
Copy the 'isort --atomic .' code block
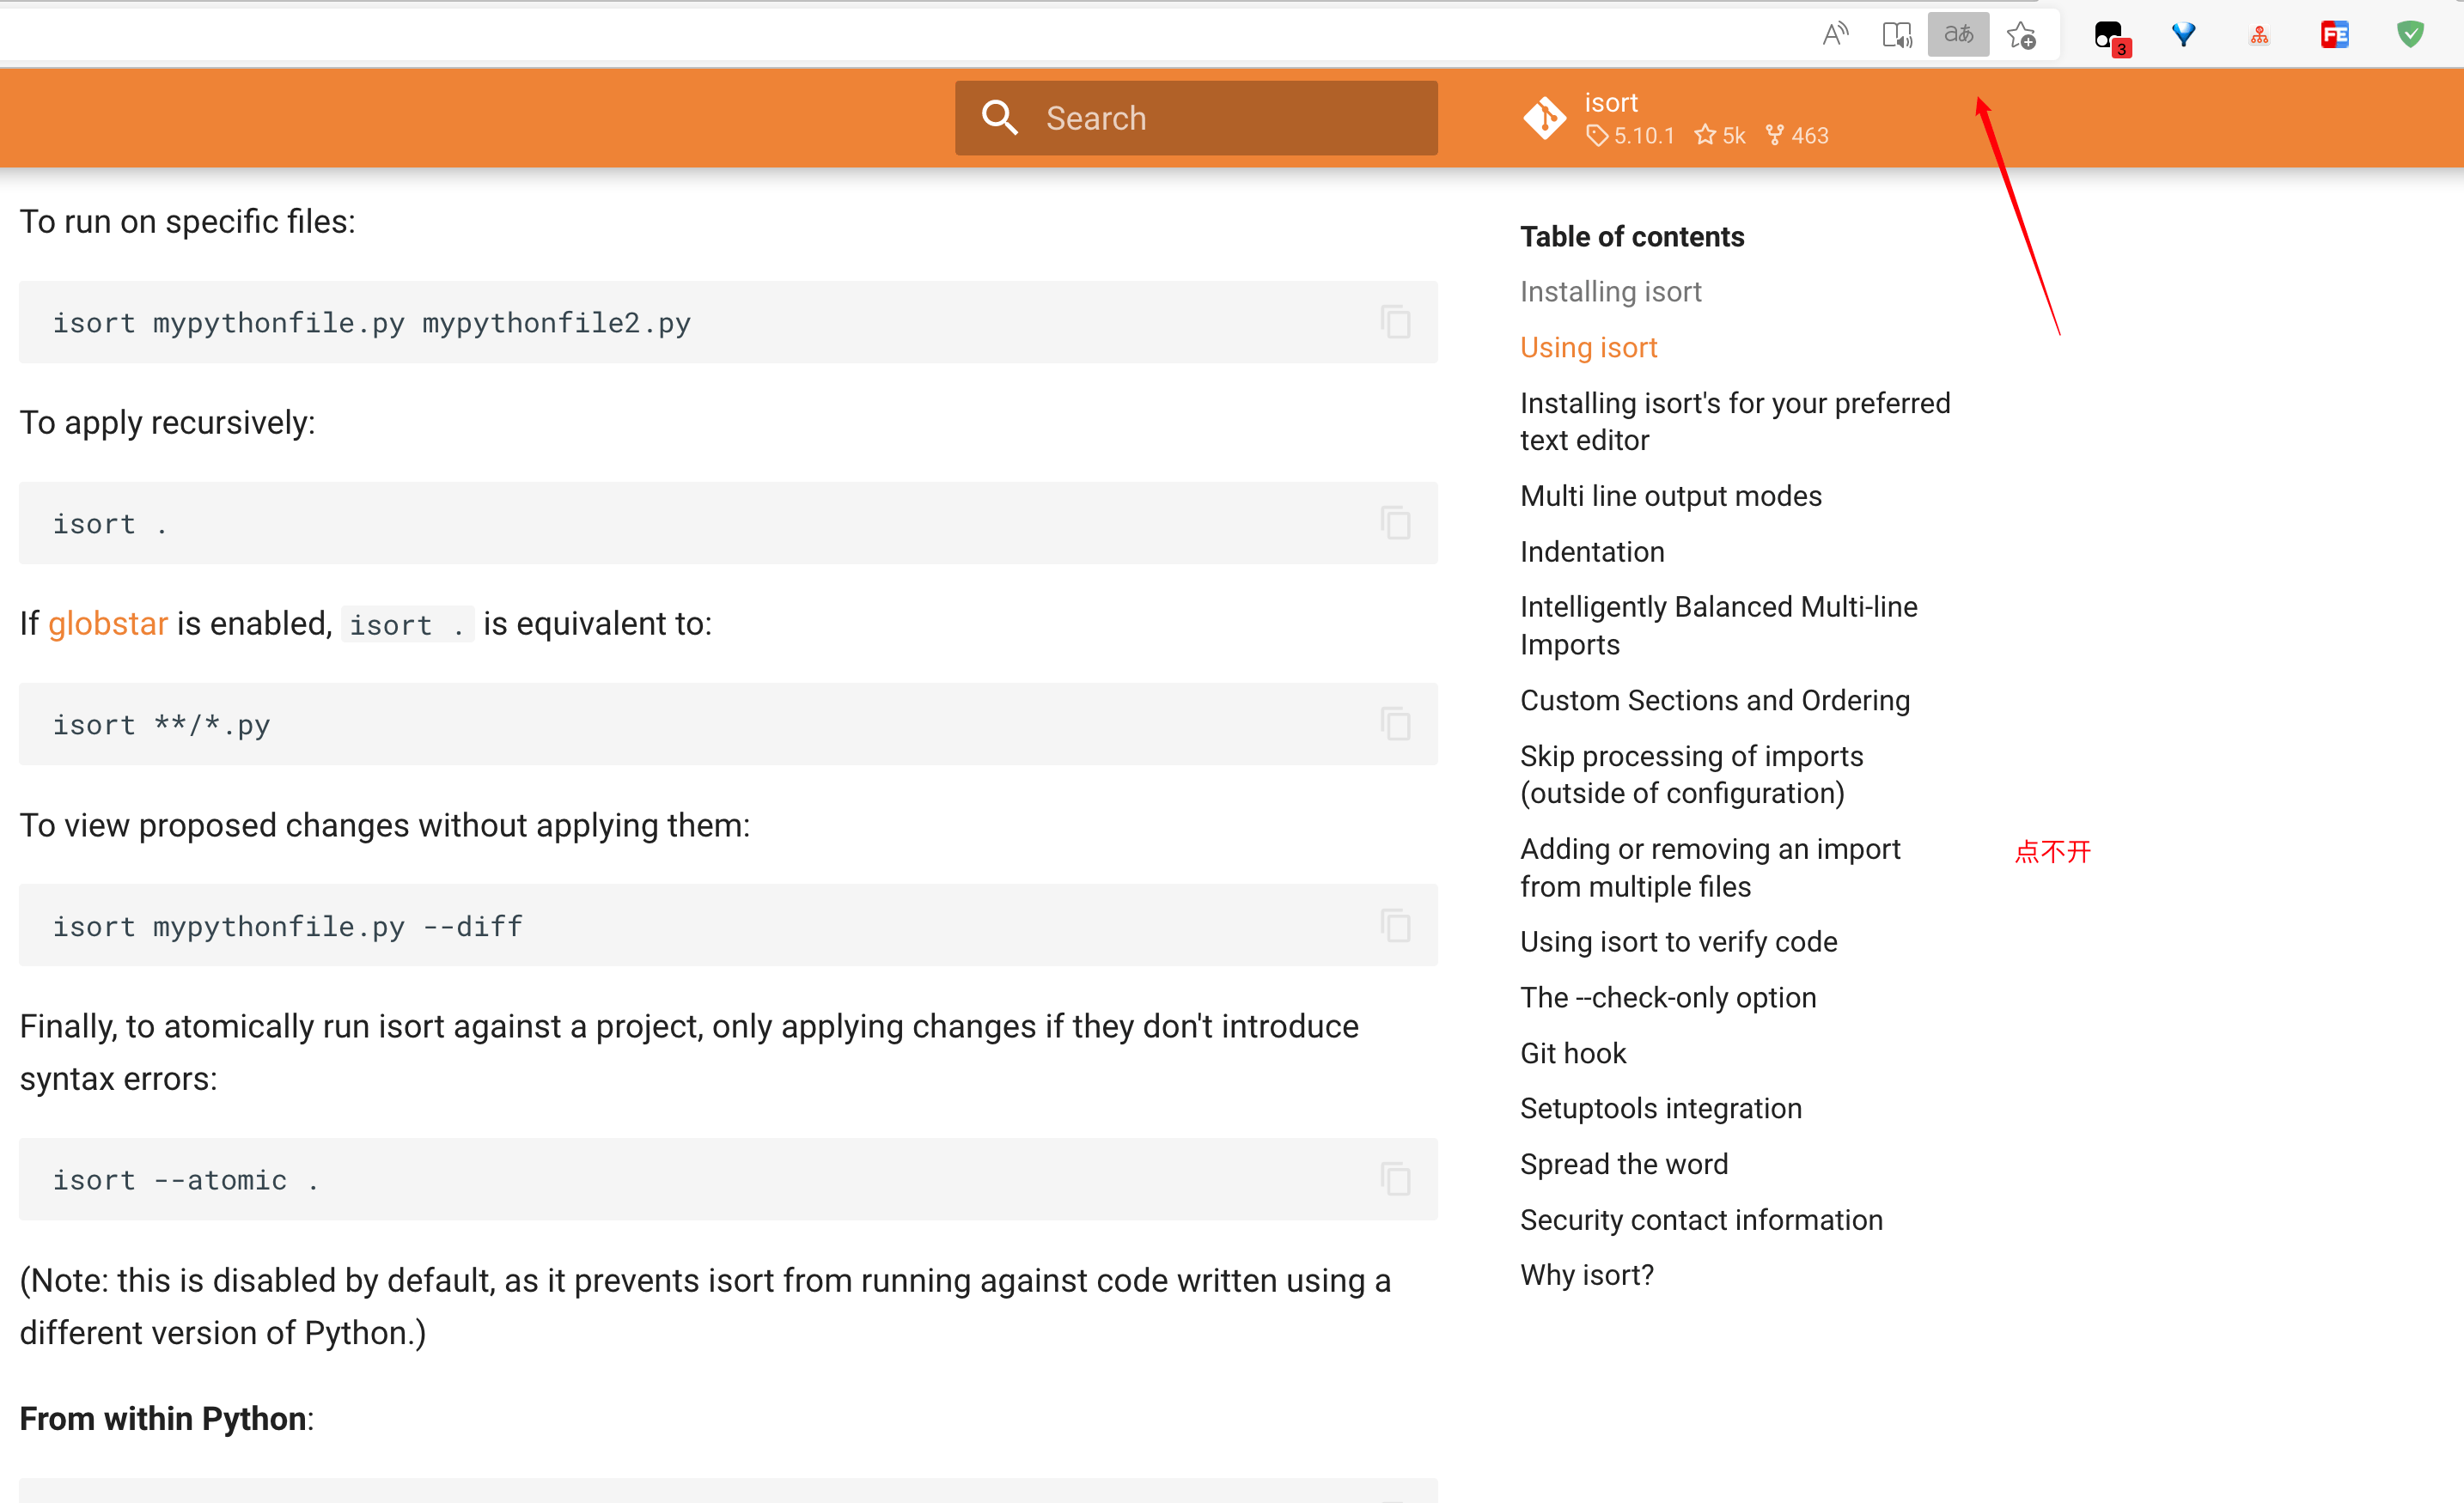[1395, 1179]
